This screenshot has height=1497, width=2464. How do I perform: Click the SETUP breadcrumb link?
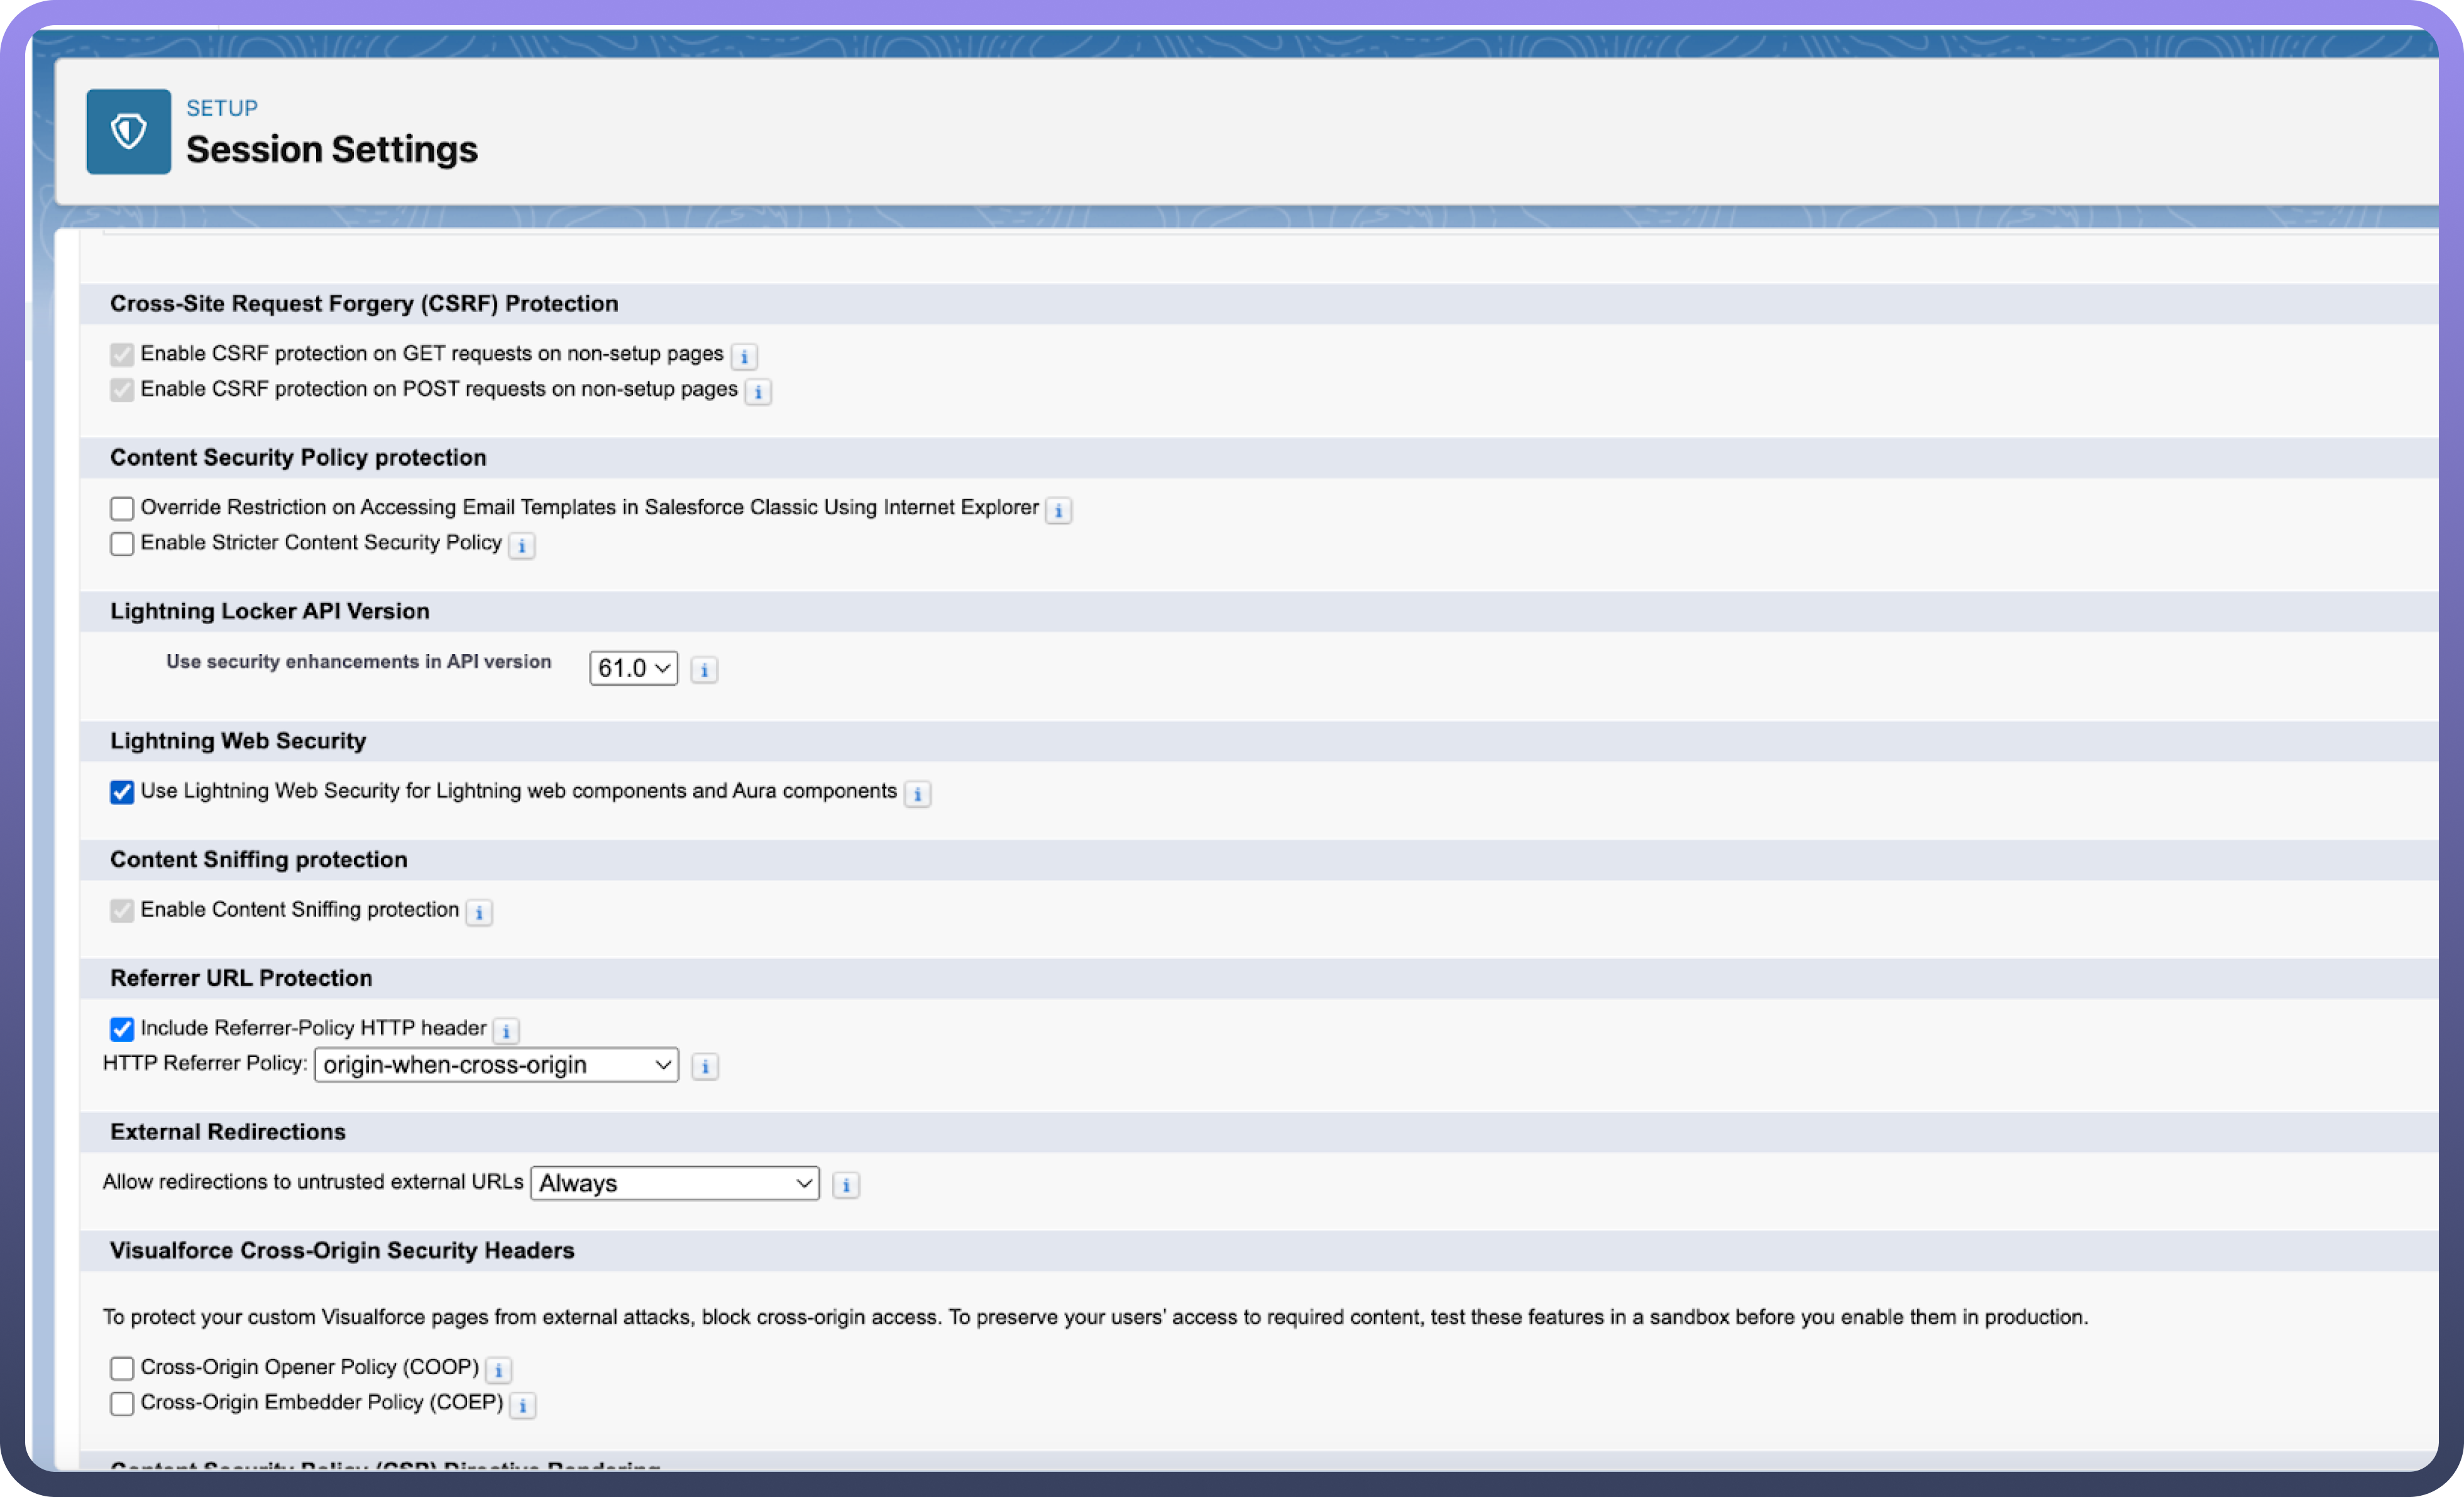pyautogui.click(x=222, y=108)
